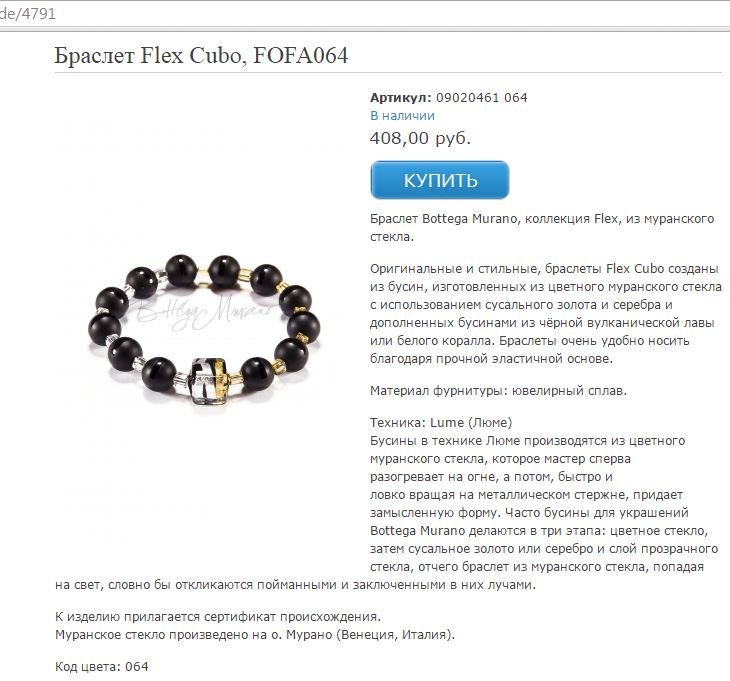Click the glass cube bead in the photo
730x681 pixels.
(209, 380)
